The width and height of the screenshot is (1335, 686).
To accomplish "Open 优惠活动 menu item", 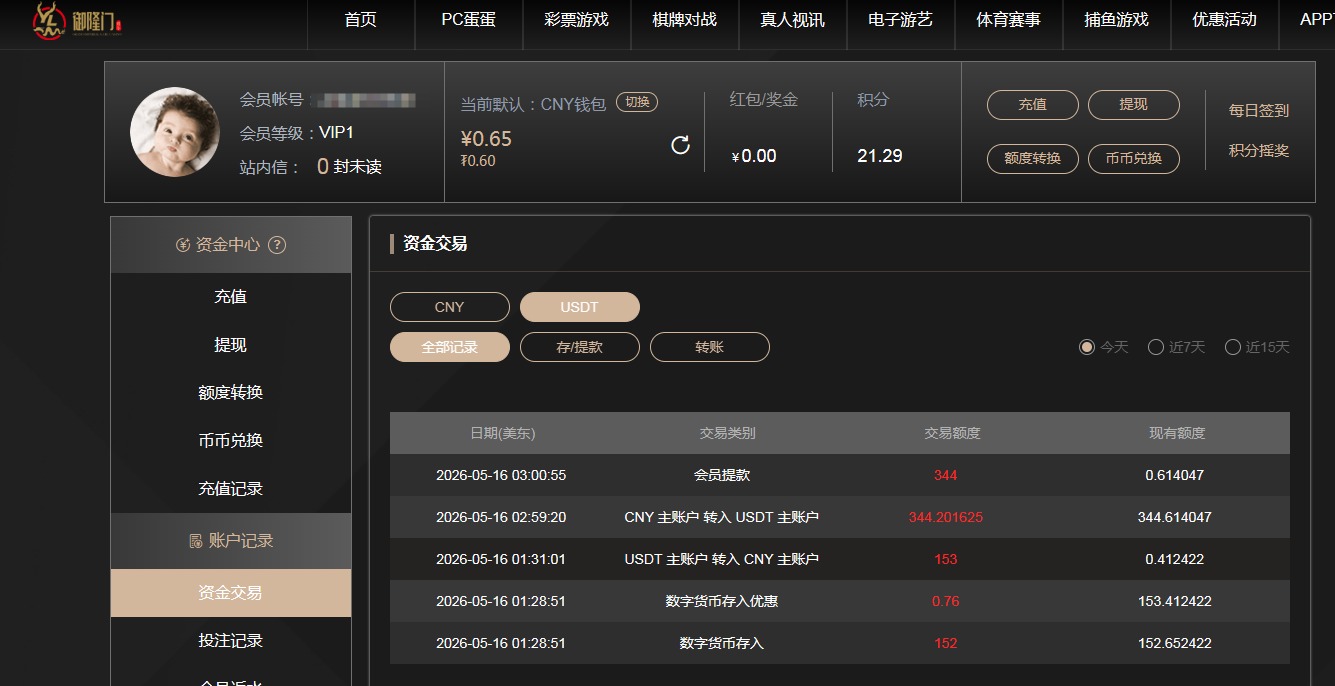I will pos(1225,20).
